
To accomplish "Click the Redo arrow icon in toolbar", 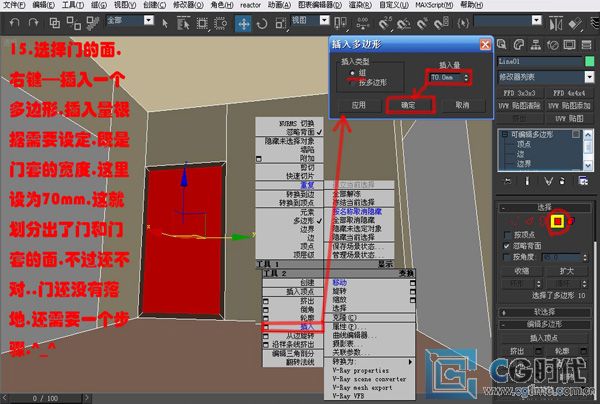I will point(34,23).
